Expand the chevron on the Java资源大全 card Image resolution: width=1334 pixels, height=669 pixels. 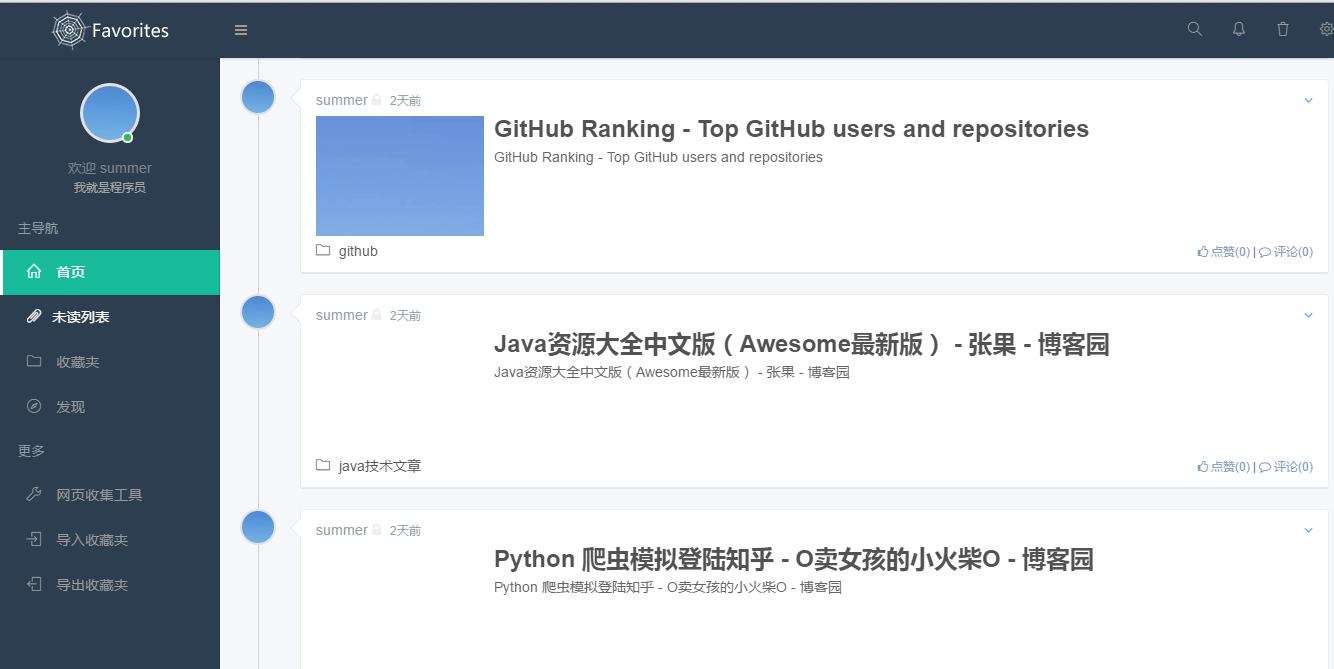[1308, 314]
